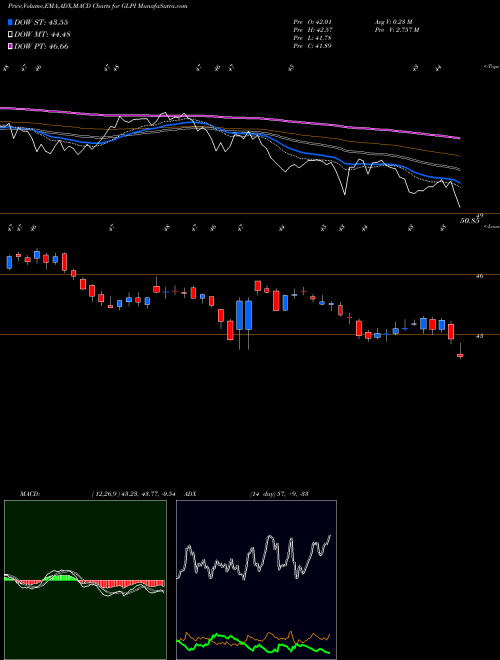Open the dark-blue ADX indicator panel

[256, 580]
